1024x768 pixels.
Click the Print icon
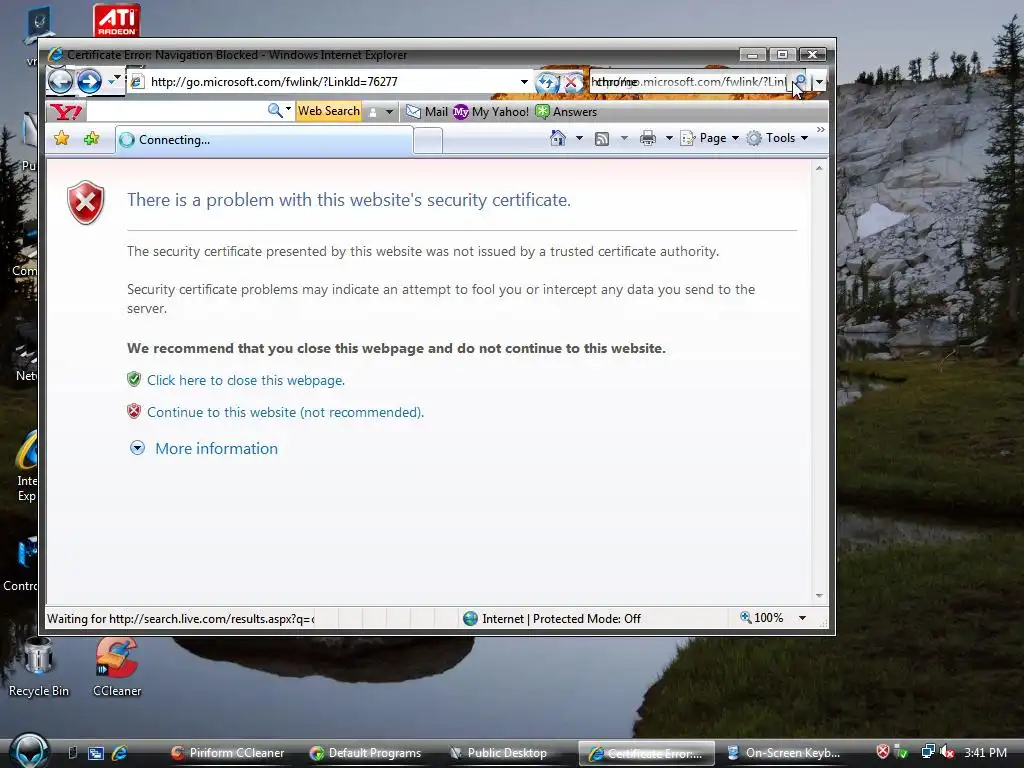coord(648,138)
